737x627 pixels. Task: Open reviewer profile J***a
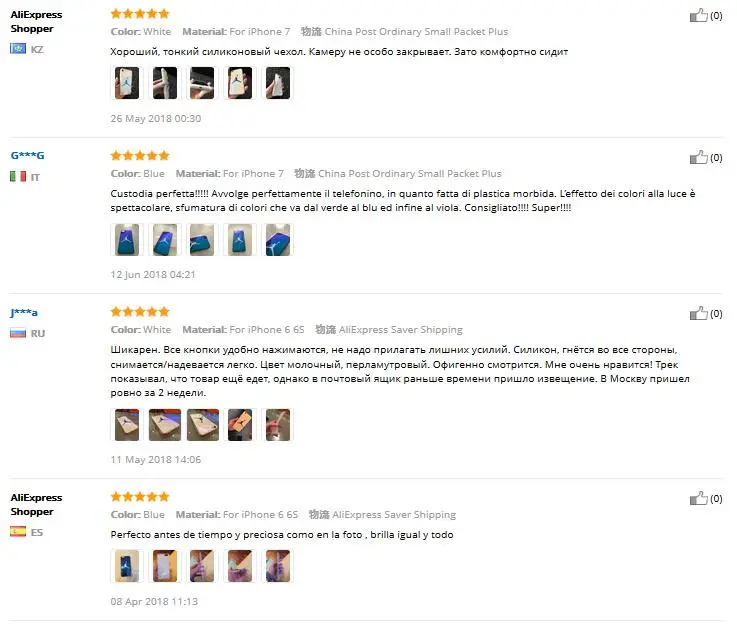point(24,313)
